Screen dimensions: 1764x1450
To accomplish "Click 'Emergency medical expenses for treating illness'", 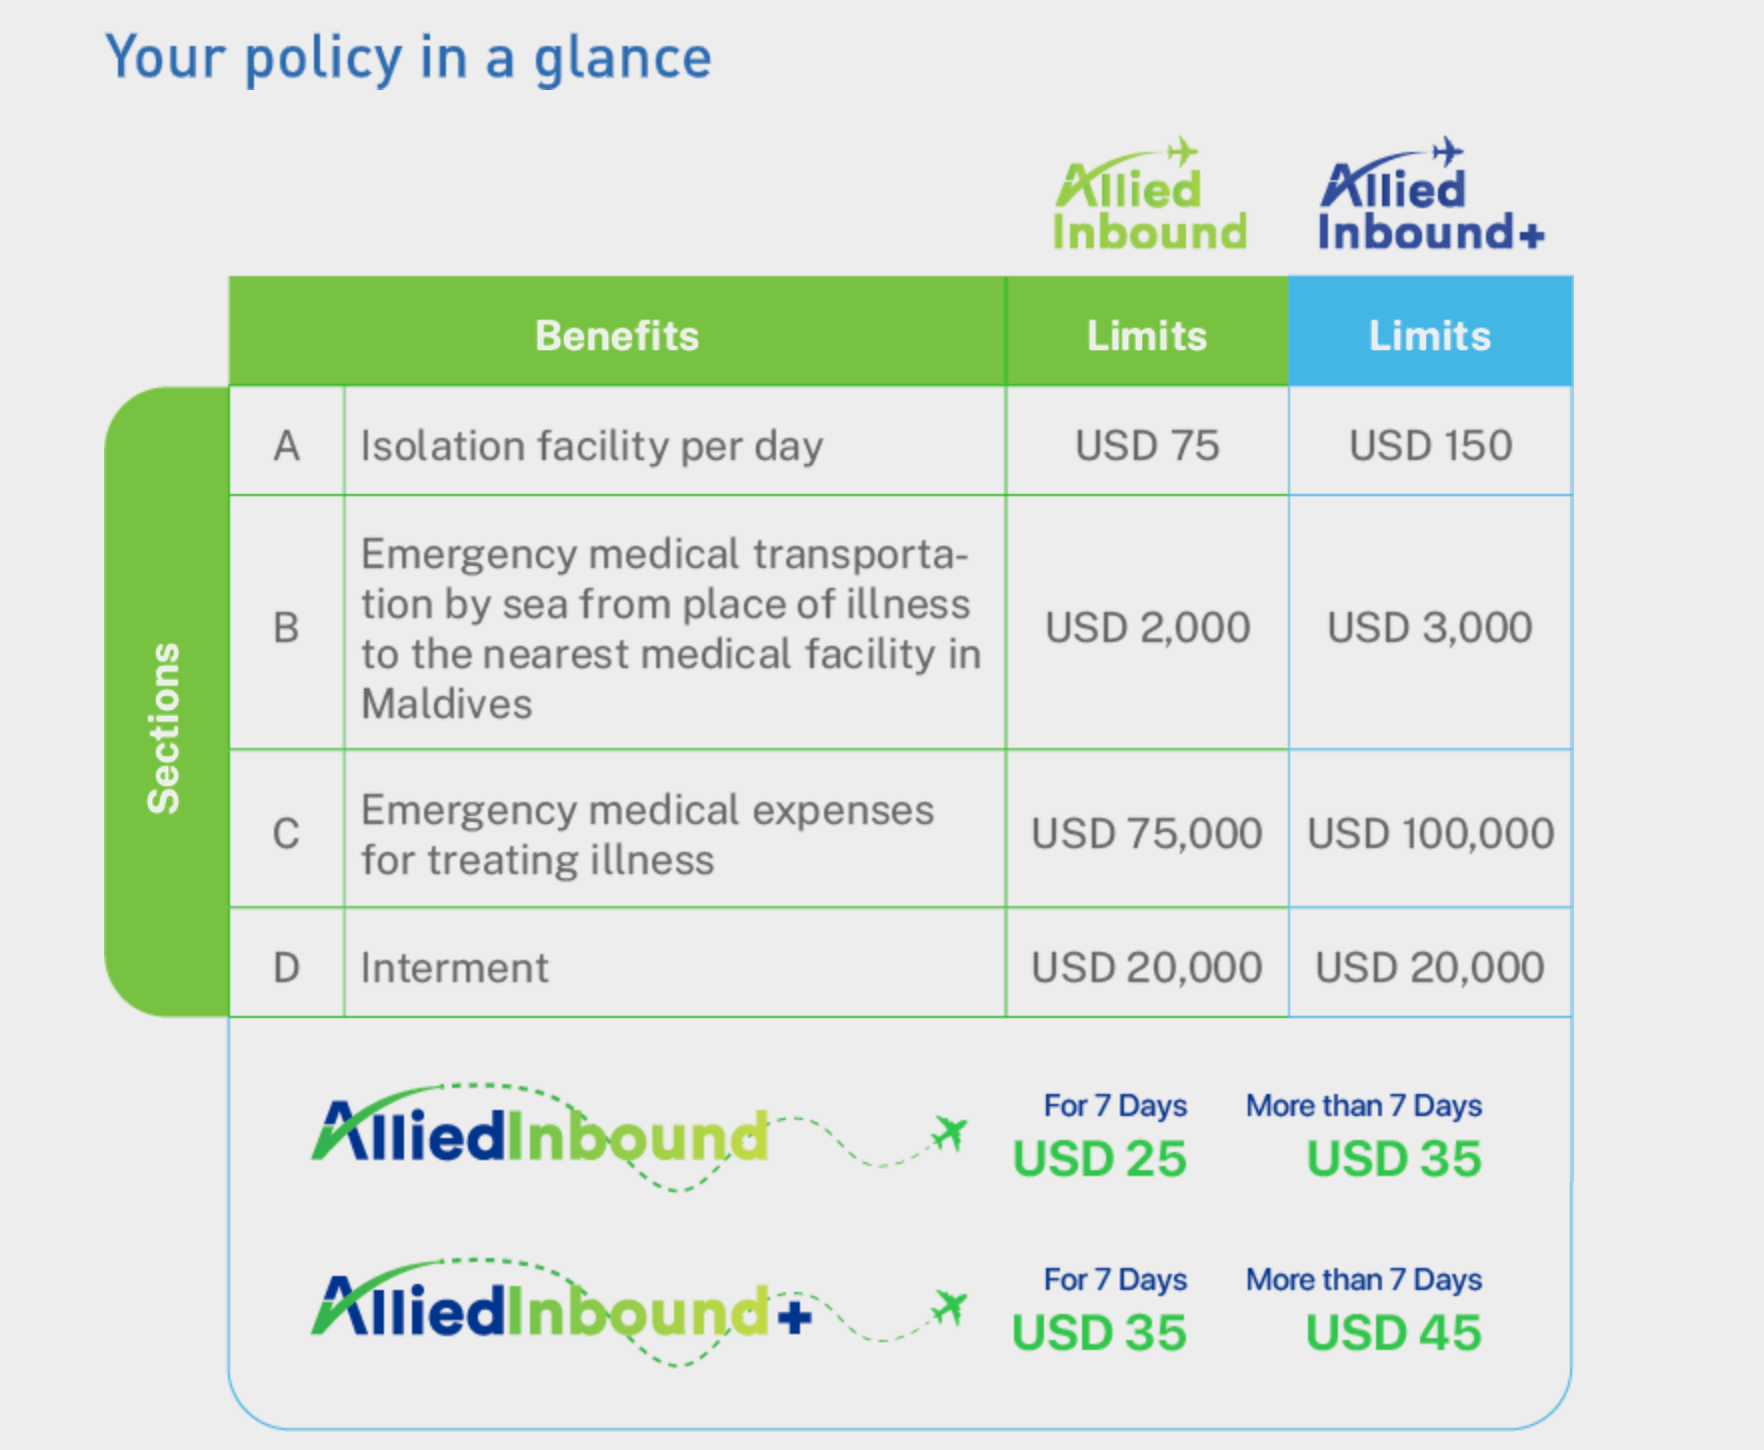I will (x=647, y=834).
